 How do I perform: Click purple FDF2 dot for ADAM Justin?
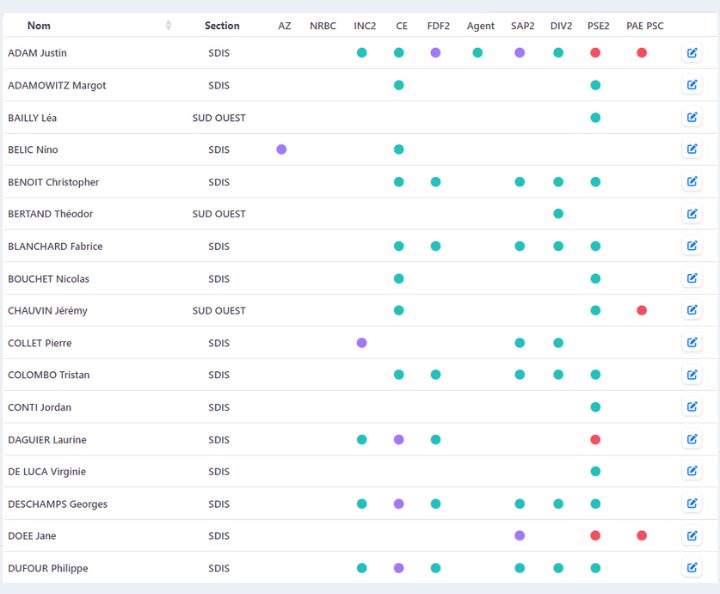(x=435, y=53)
